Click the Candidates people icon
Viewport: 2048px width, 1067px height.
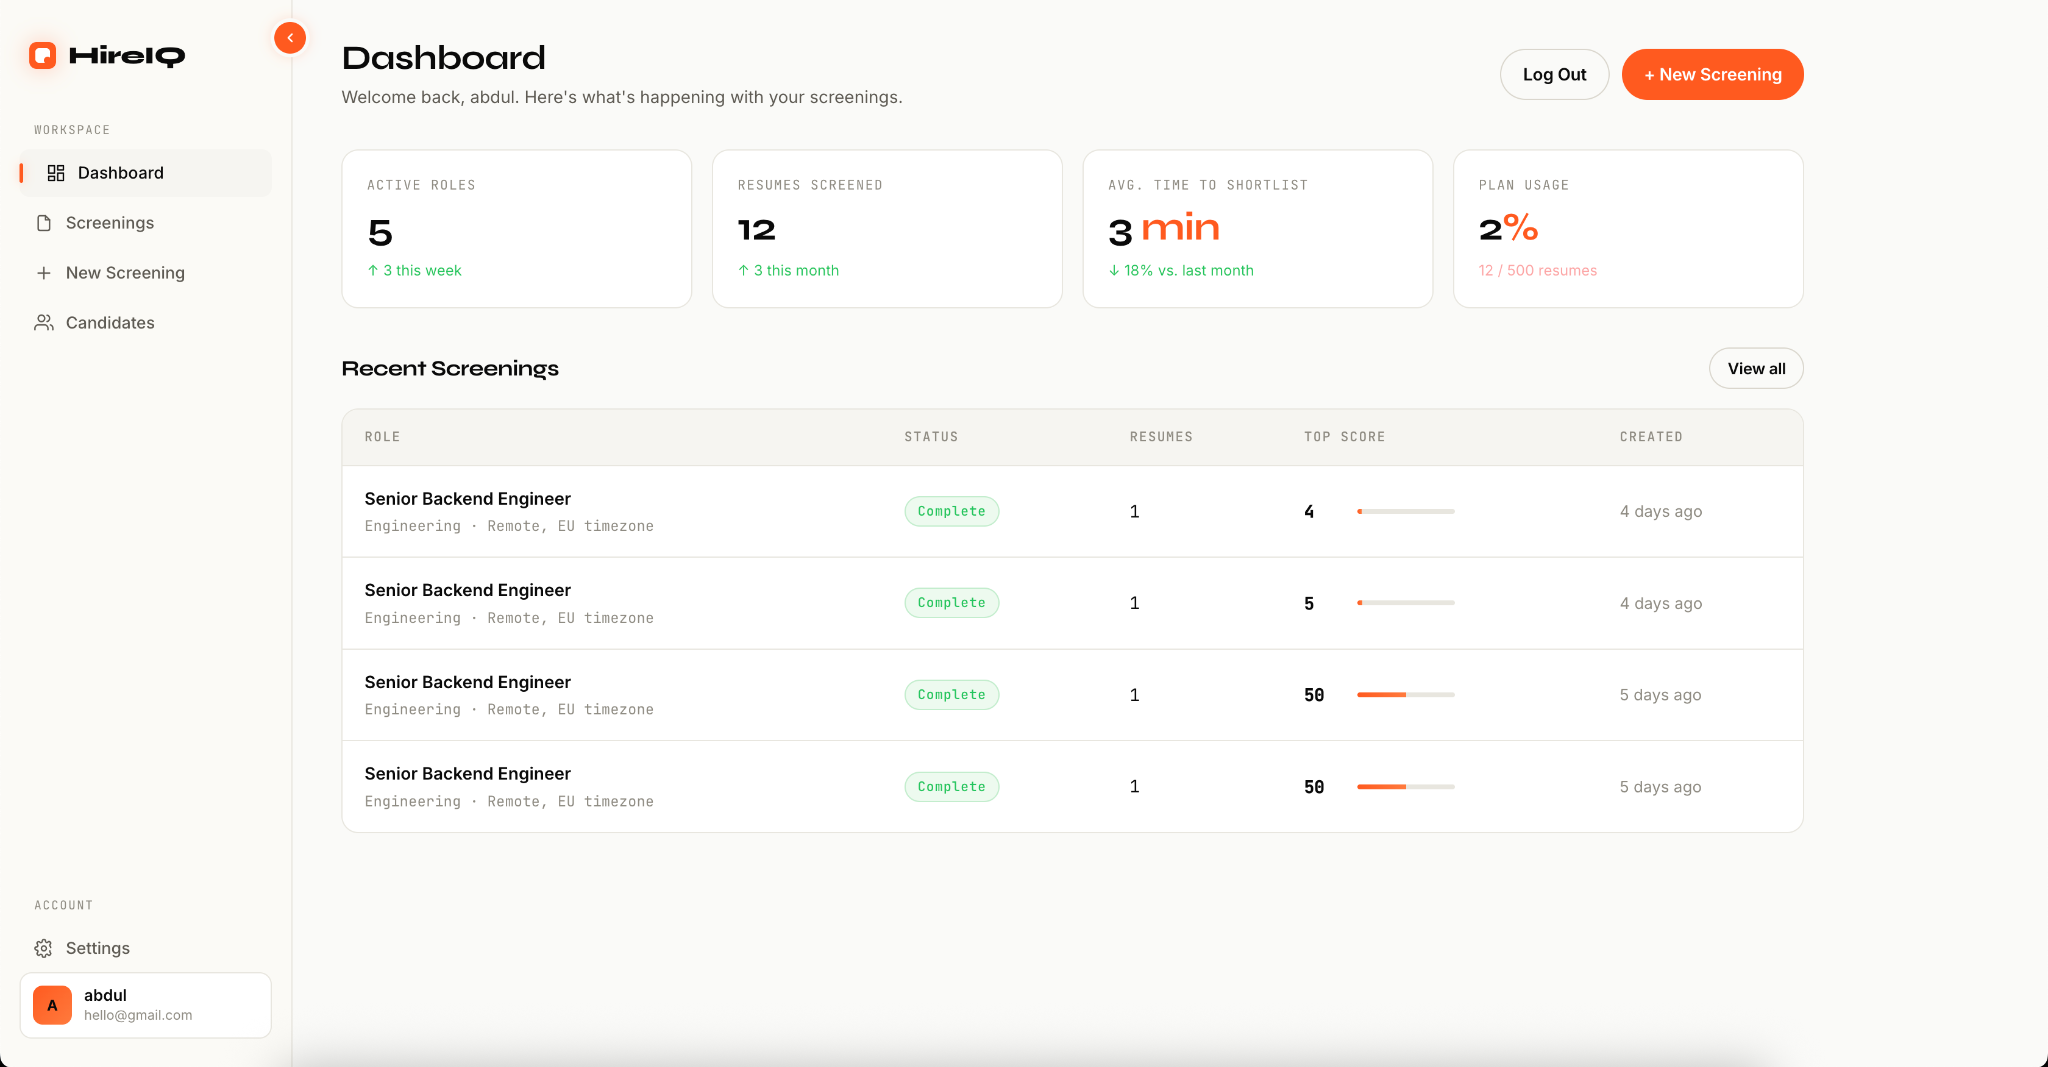[44, 323]
